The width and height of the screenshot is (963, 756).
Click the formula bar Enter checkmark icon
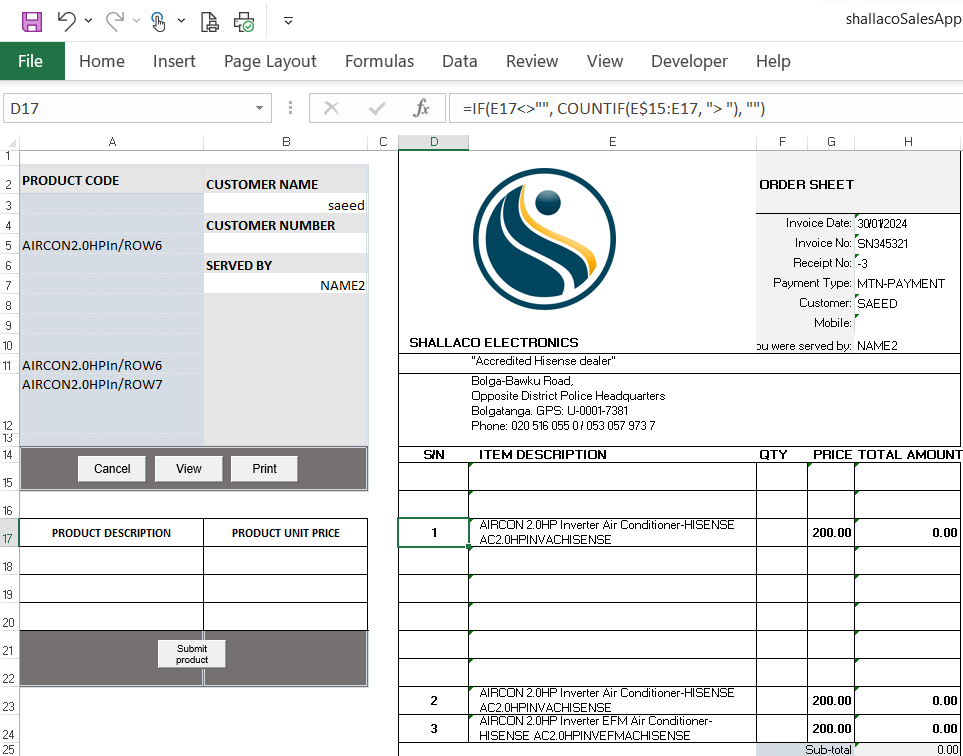(376, 109)
